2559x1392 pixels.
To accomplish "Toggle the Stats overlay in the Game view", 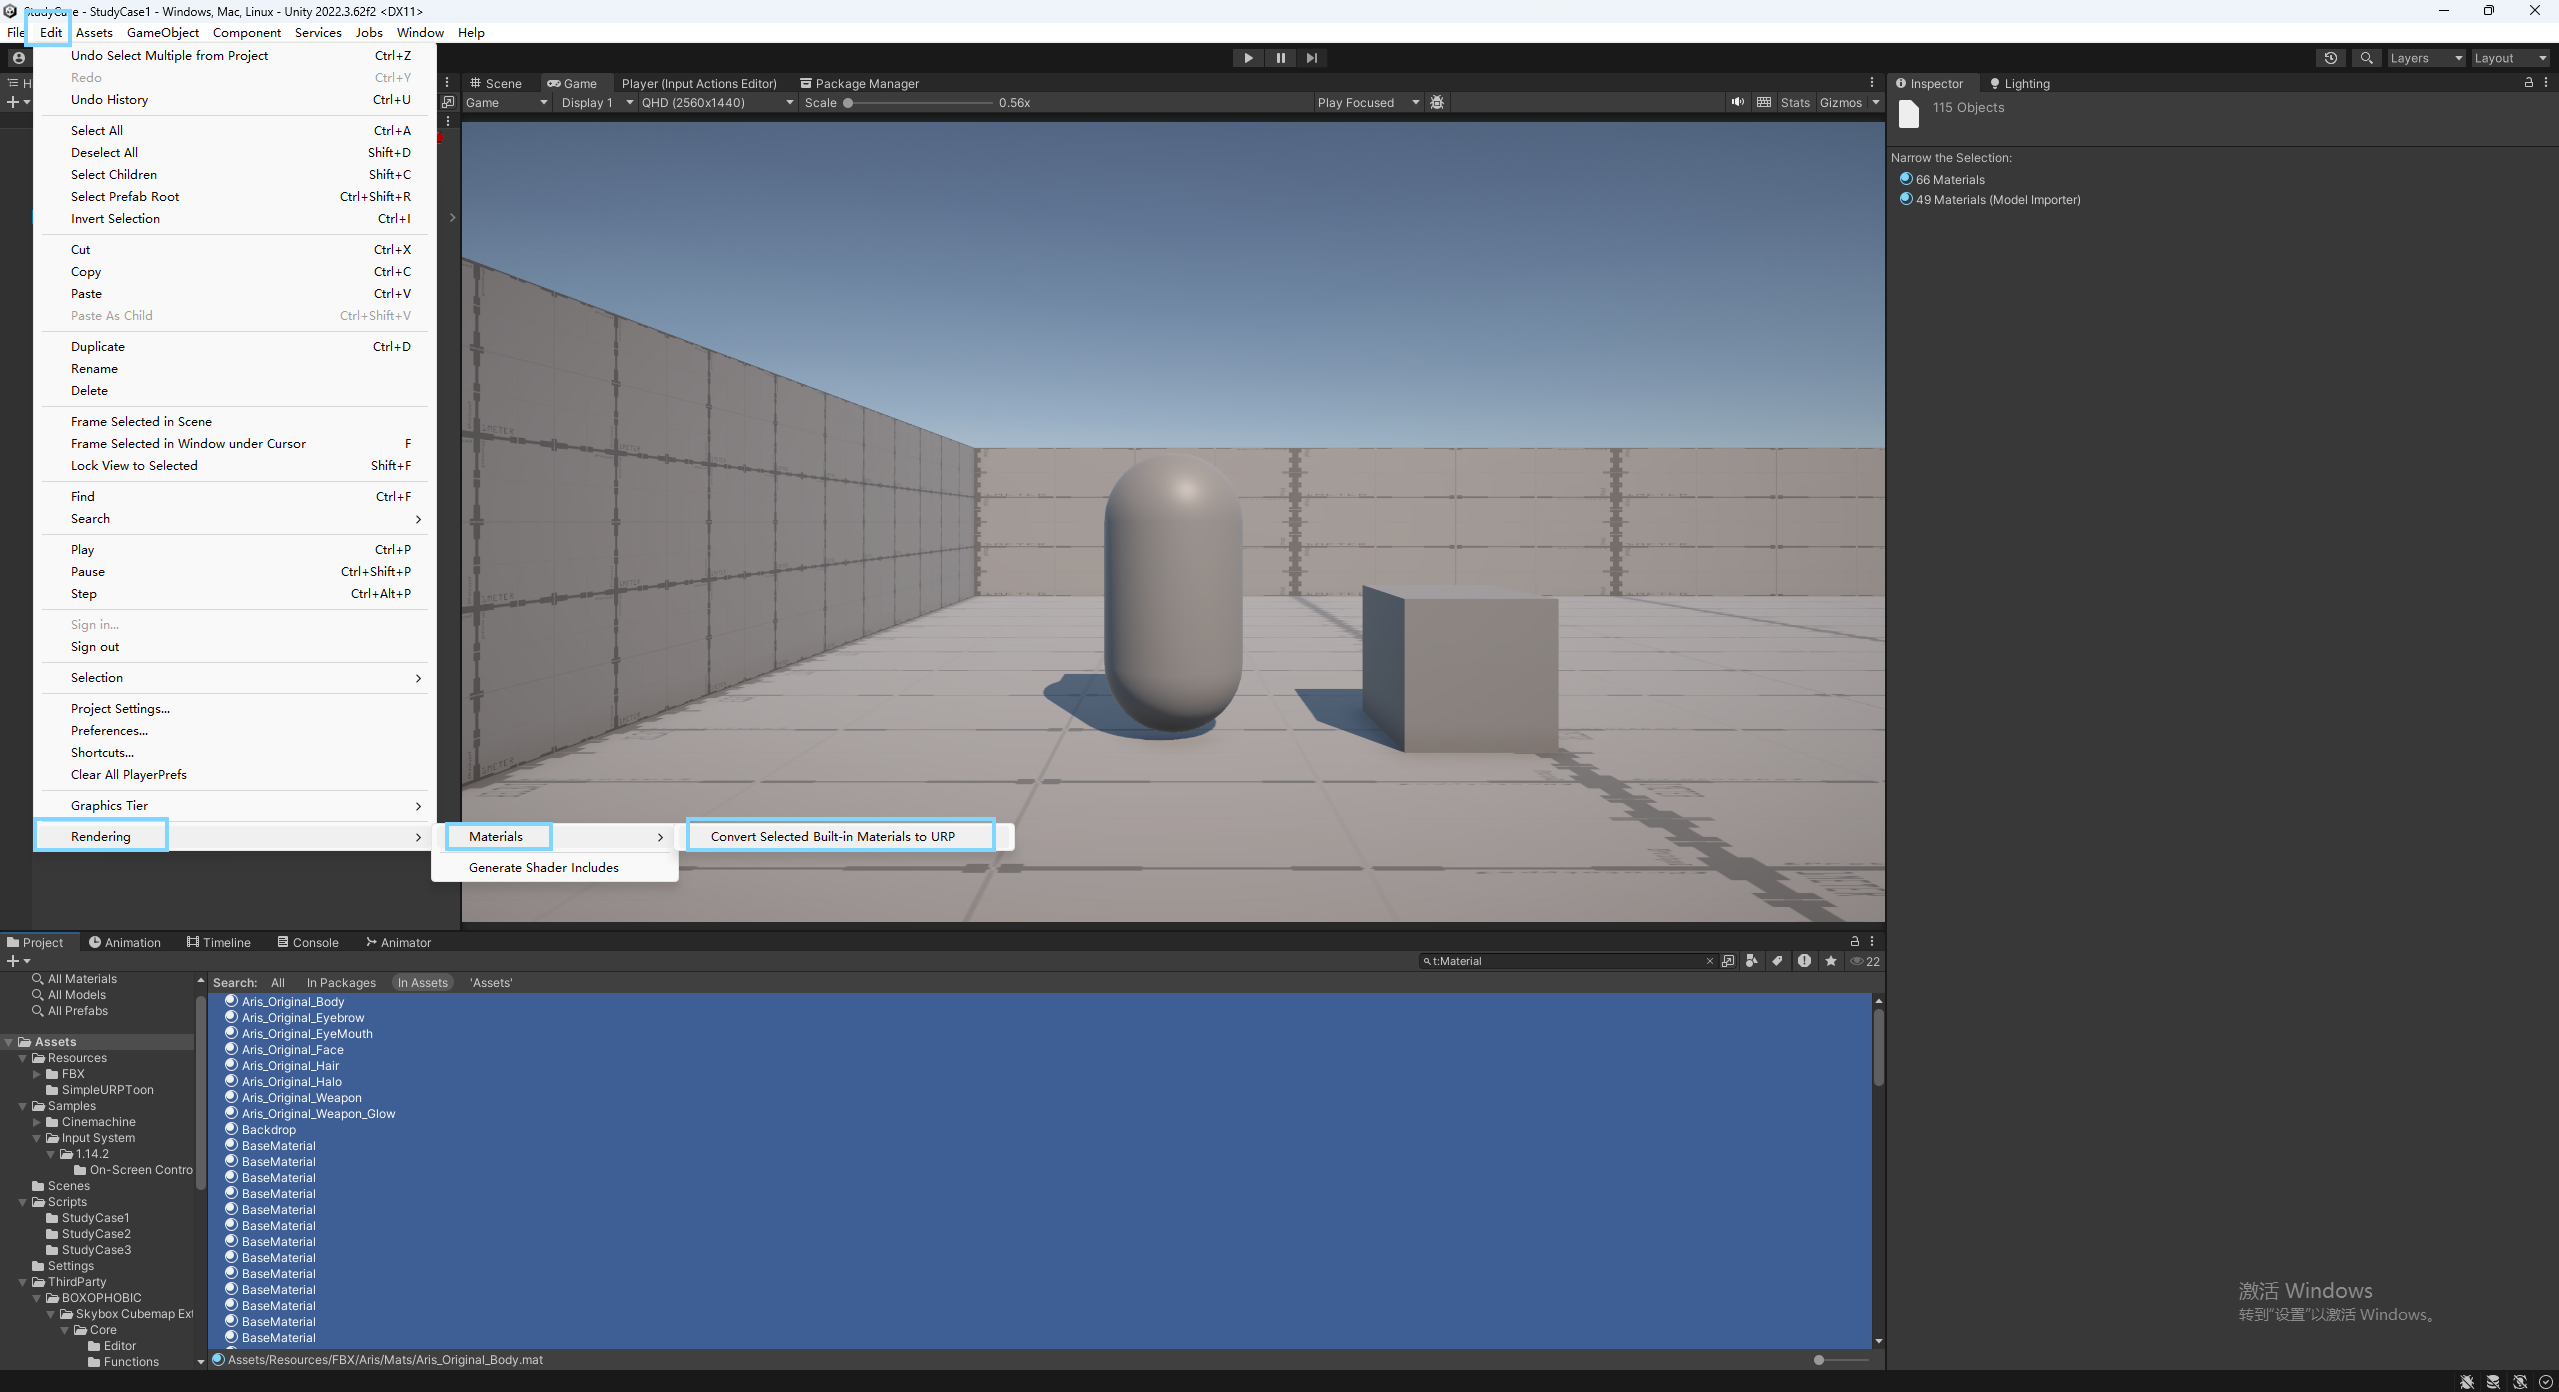I will 1795,102.
